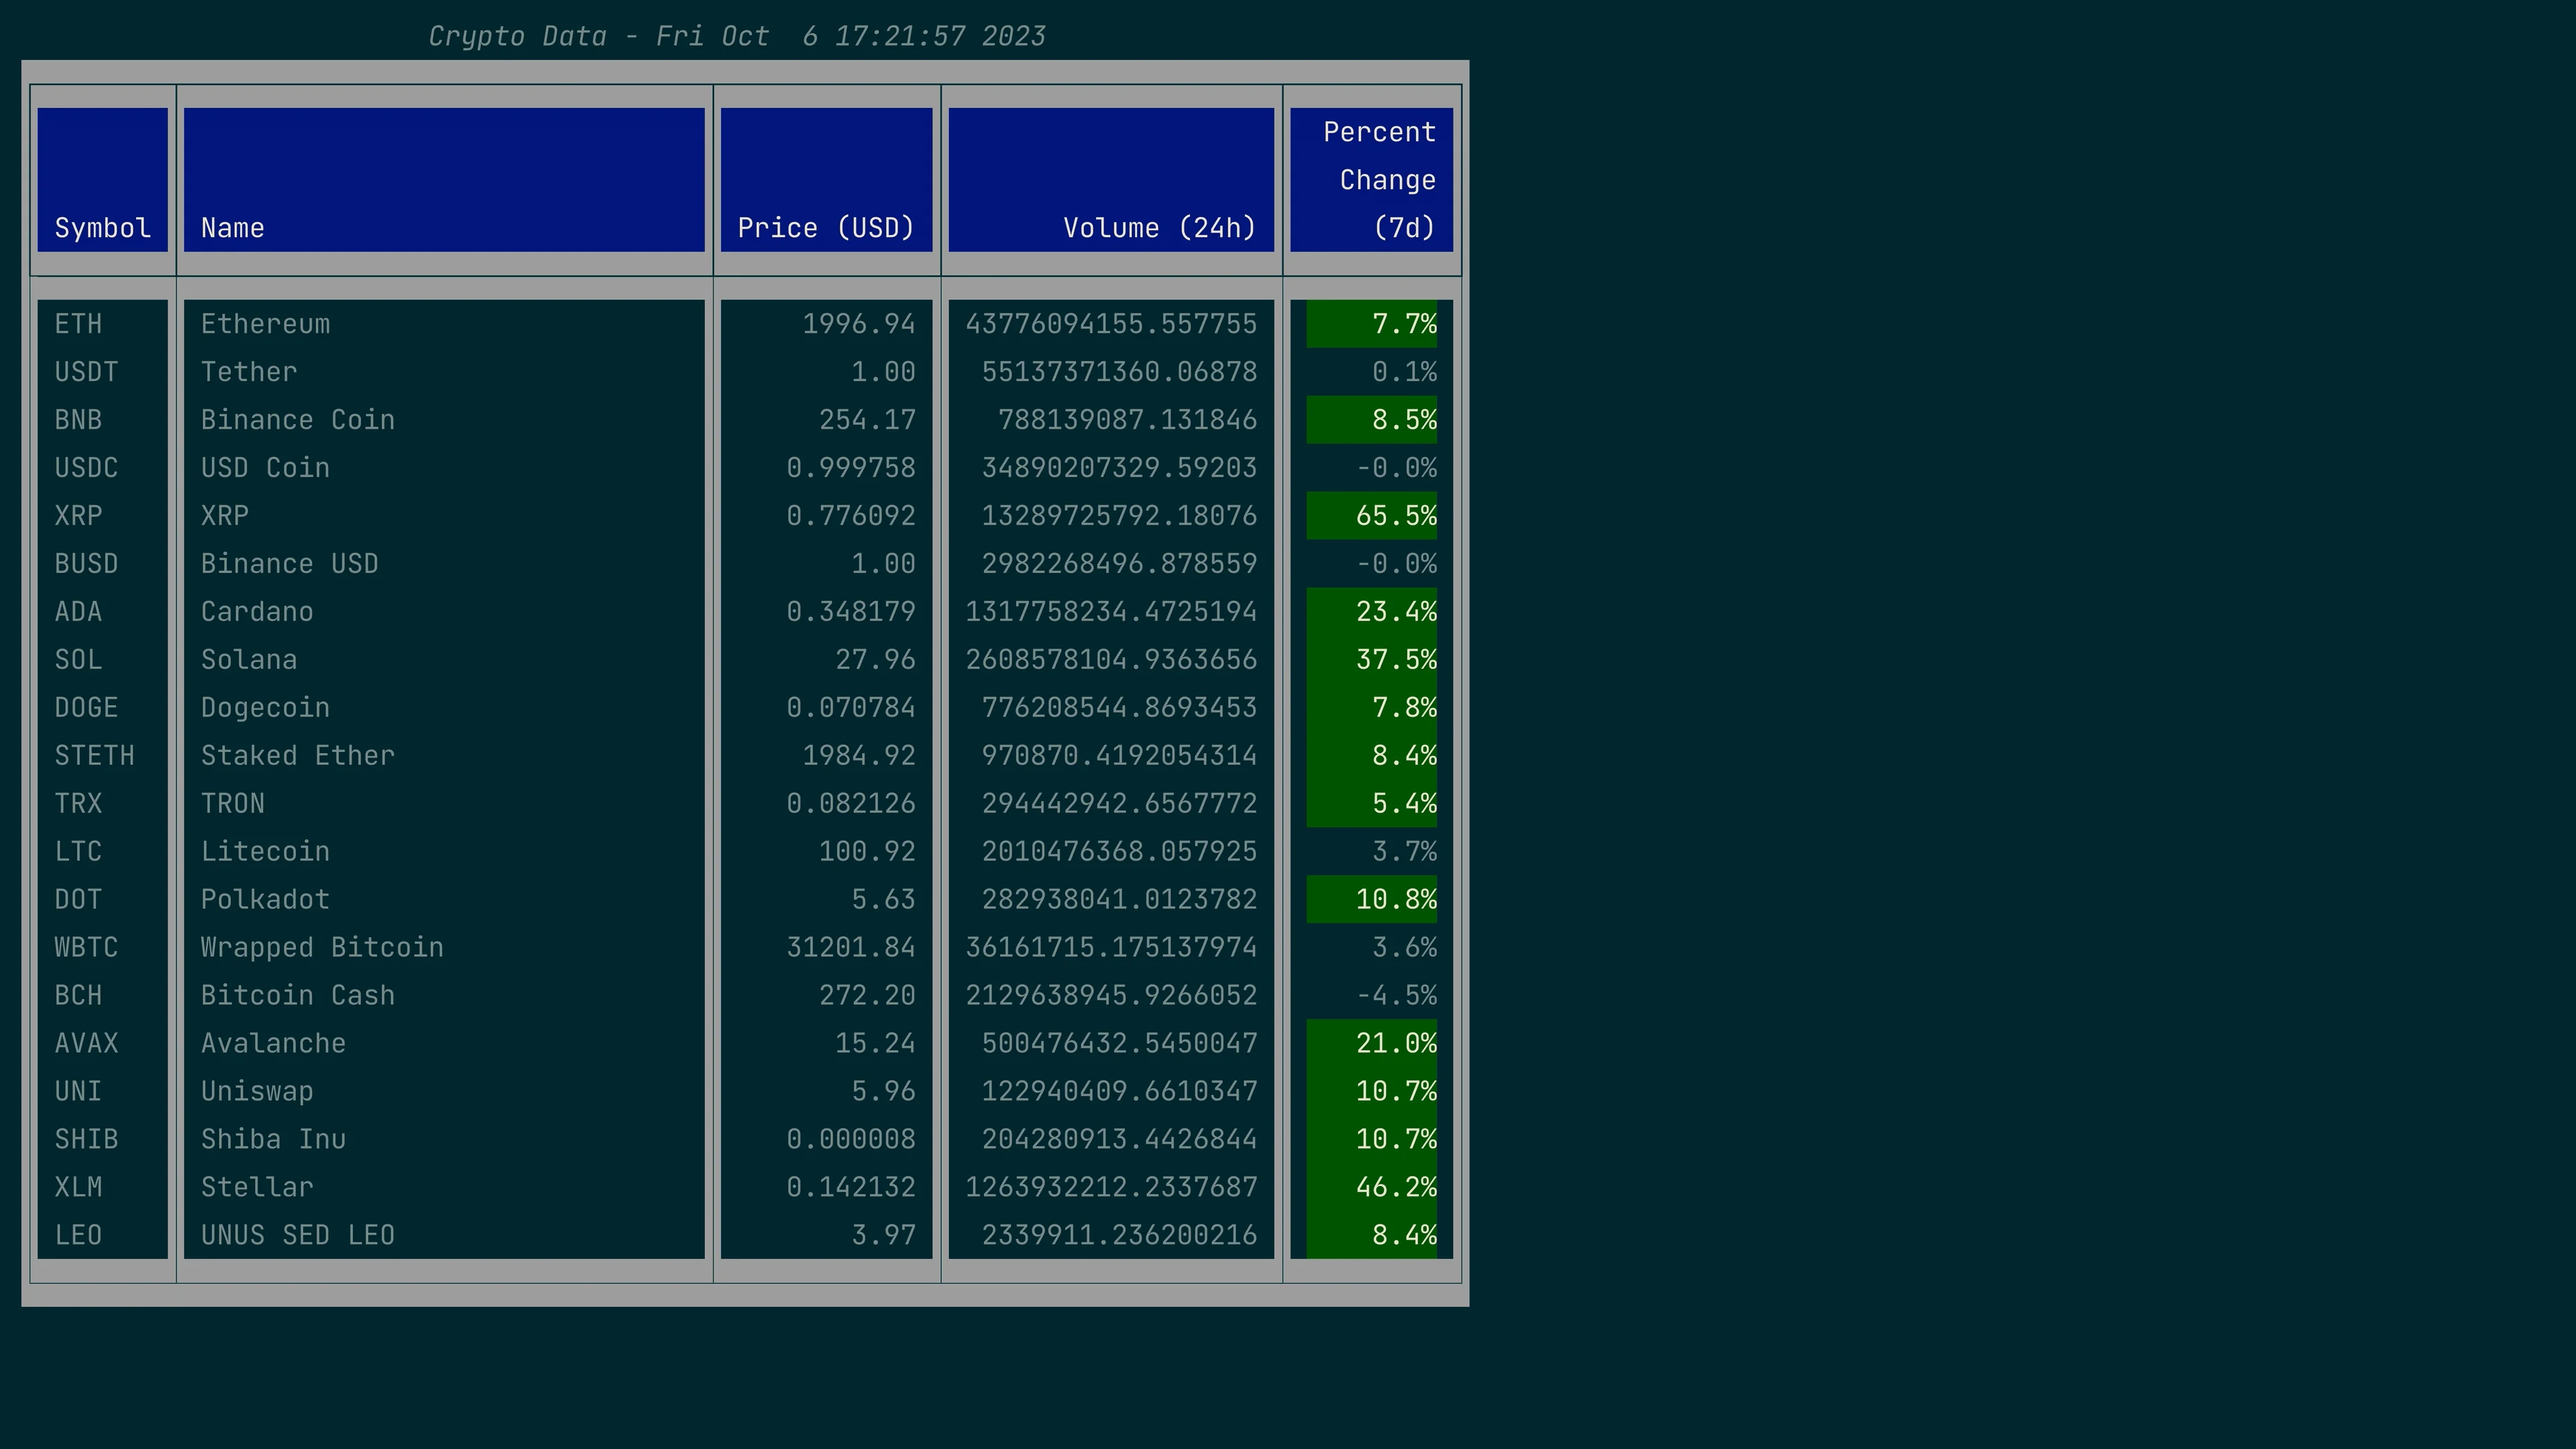Click Solana's 37.5% change value
The width and height of the screenshot is (2576, 1449).
[x=1395, y=660]
